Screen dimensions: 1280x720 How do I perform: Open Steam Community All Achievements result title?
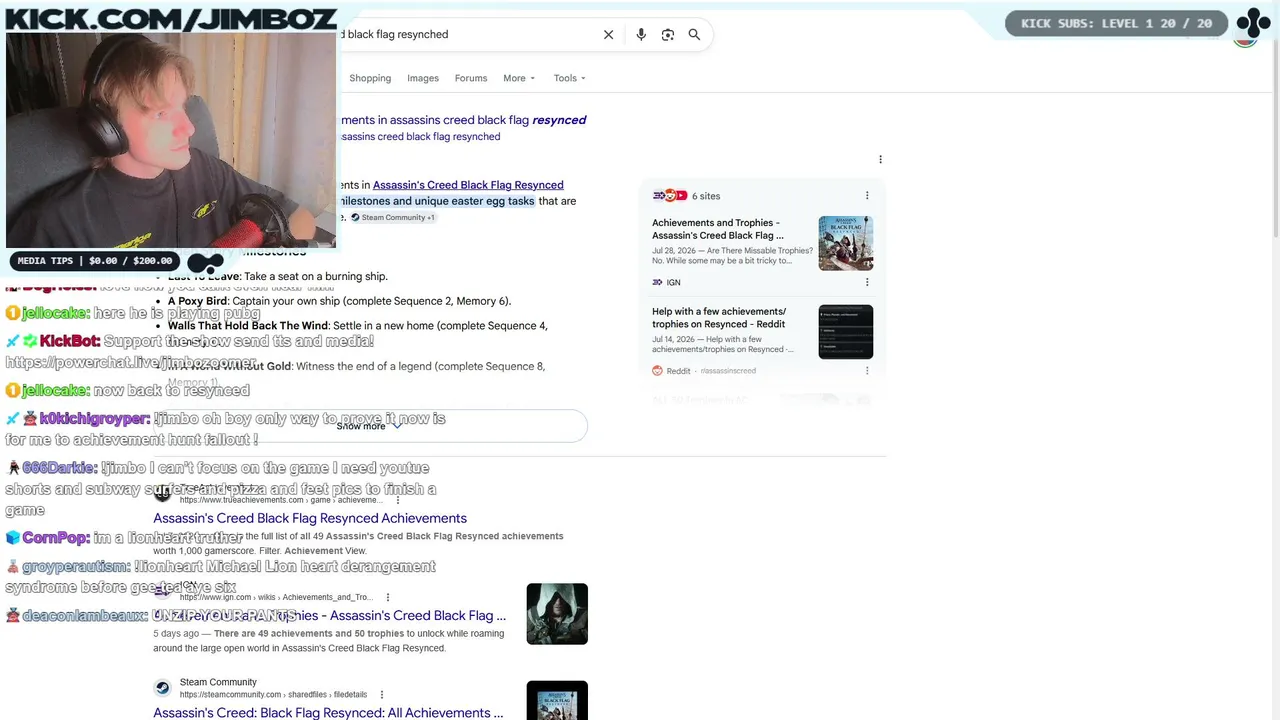[328, 713]
